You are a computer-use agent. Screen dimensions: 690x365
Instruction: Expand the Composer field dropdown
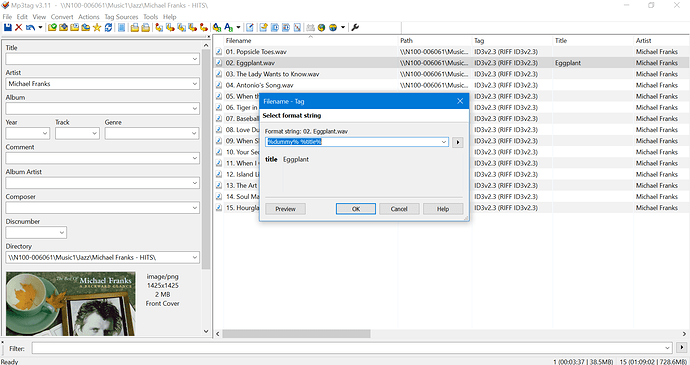195,207
